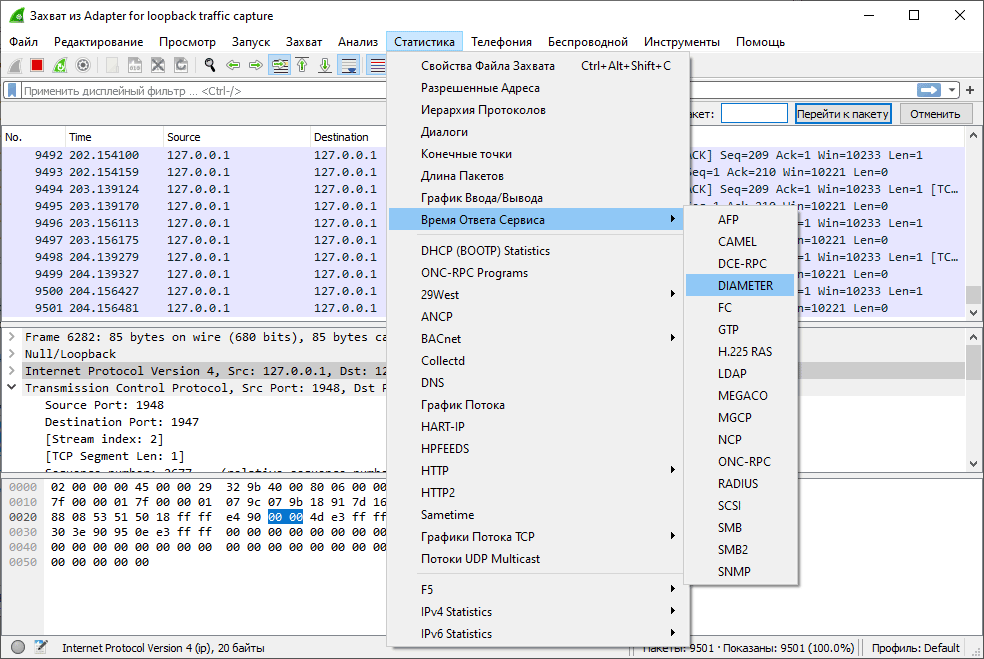
Task: Click the packet list vertical scrollbar thumb
Action: coord(973,294)
